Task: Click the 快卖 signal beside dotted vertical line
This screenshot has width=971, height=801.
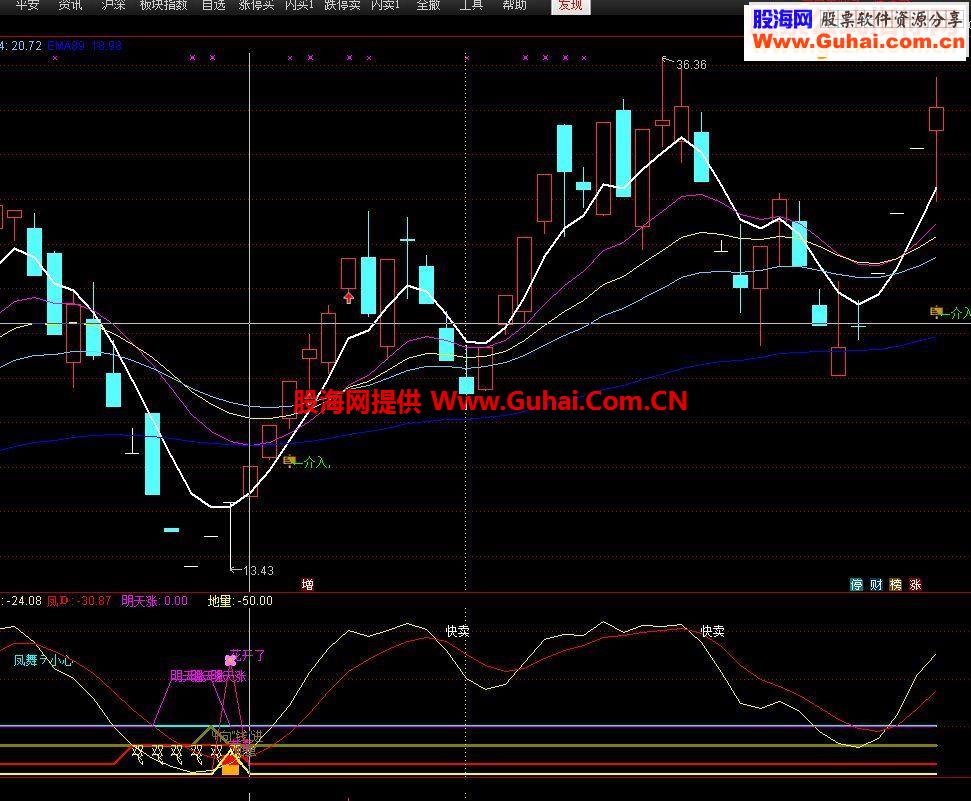Action: [458, 631]
